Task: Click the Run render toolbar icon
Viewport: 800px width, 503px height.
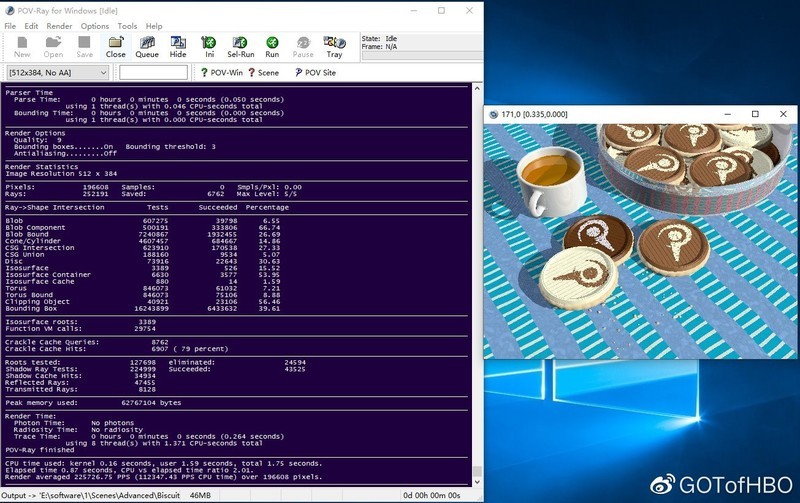Action: 272,46
